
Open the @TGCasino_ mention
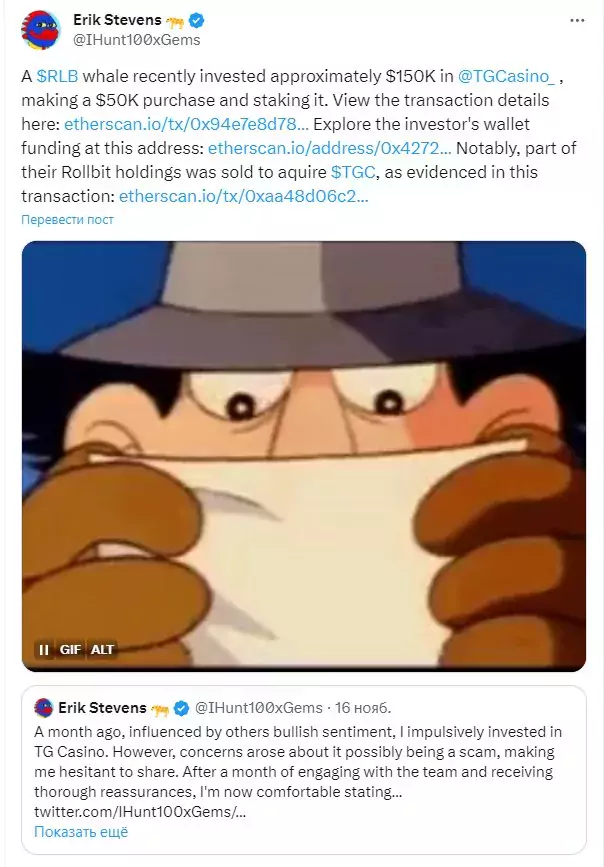coord(506,76)
